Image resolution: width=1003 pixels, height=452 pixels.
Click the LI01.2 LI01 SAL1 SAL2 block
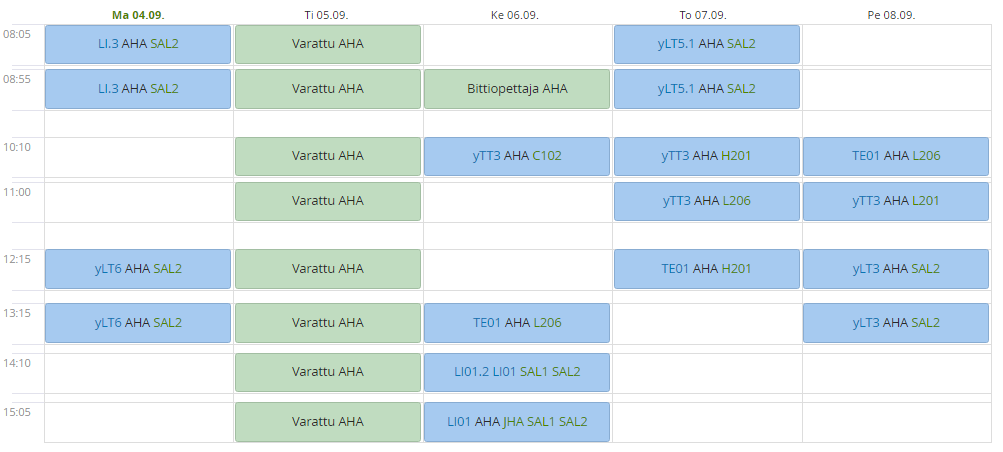coord(517,372)
